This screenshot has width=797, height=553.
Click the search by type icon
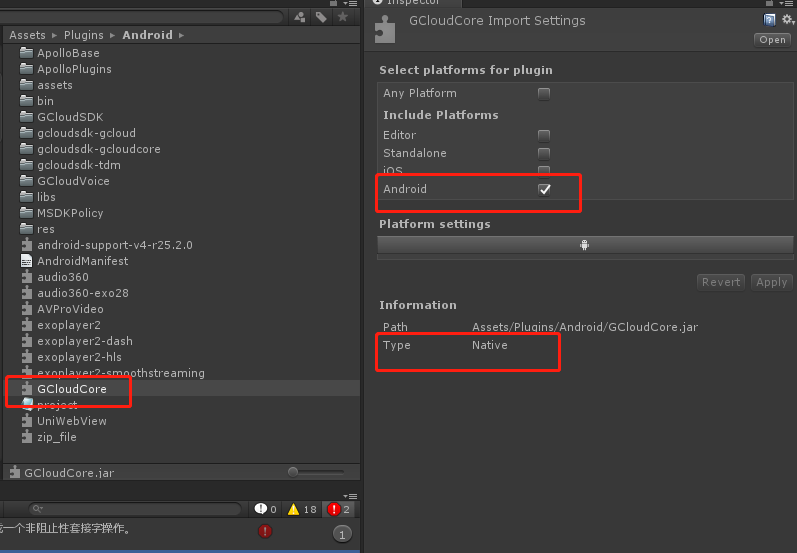(x=300, y=17)
